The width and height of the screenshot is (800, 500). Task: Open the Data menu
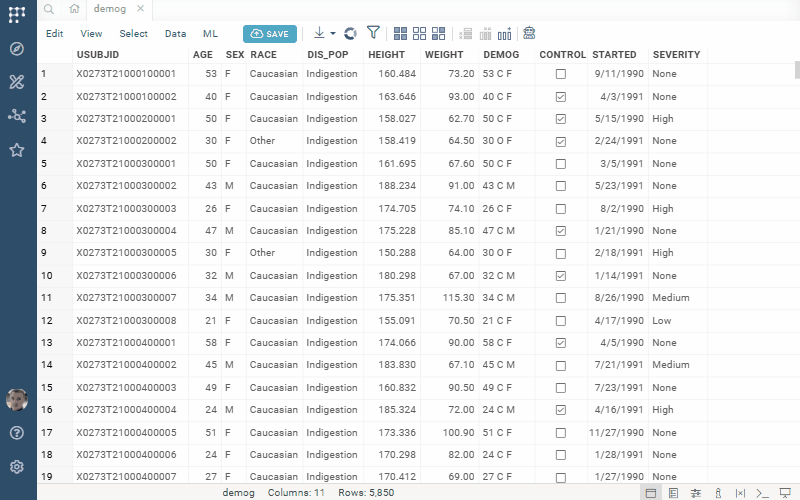click(x=176, y=34)
